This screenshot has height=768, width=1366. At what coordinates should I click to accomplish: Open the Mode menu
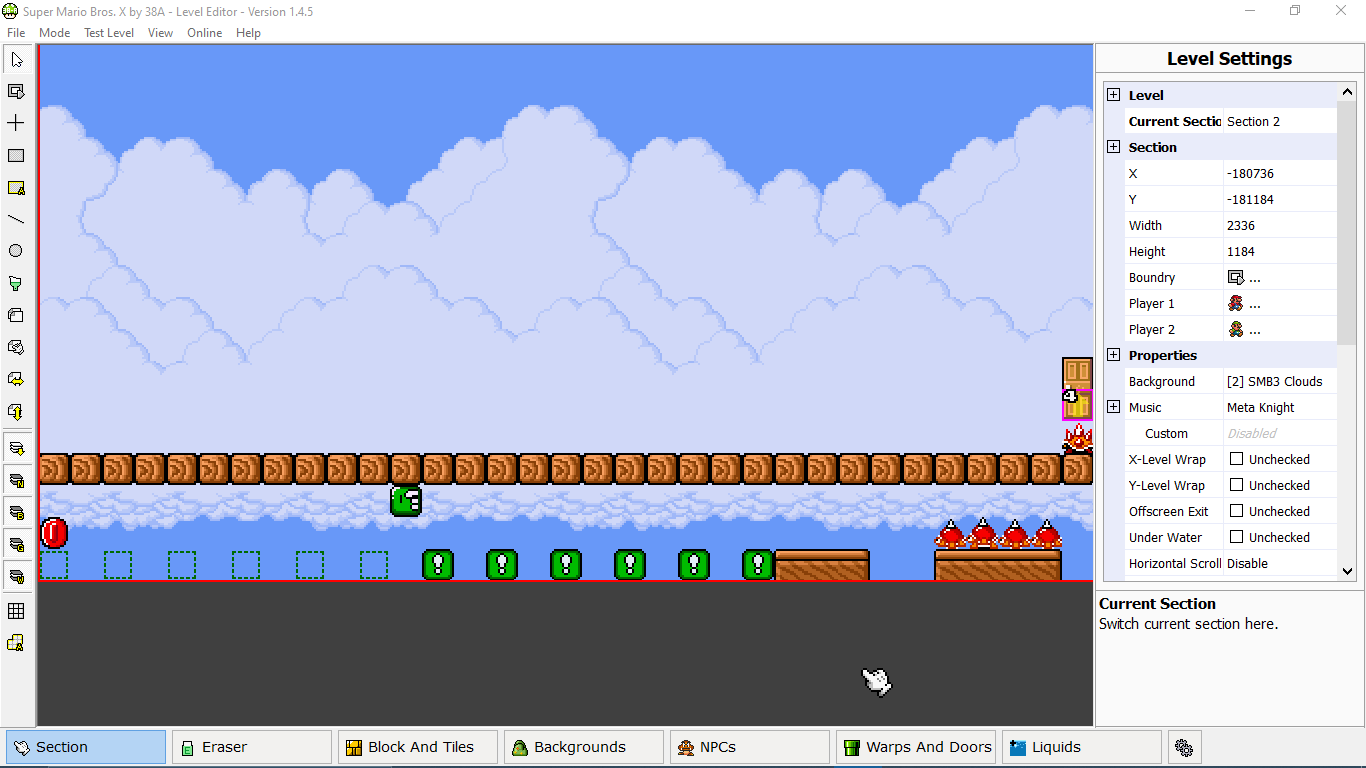pyautogui.click(x=55, y=33)
